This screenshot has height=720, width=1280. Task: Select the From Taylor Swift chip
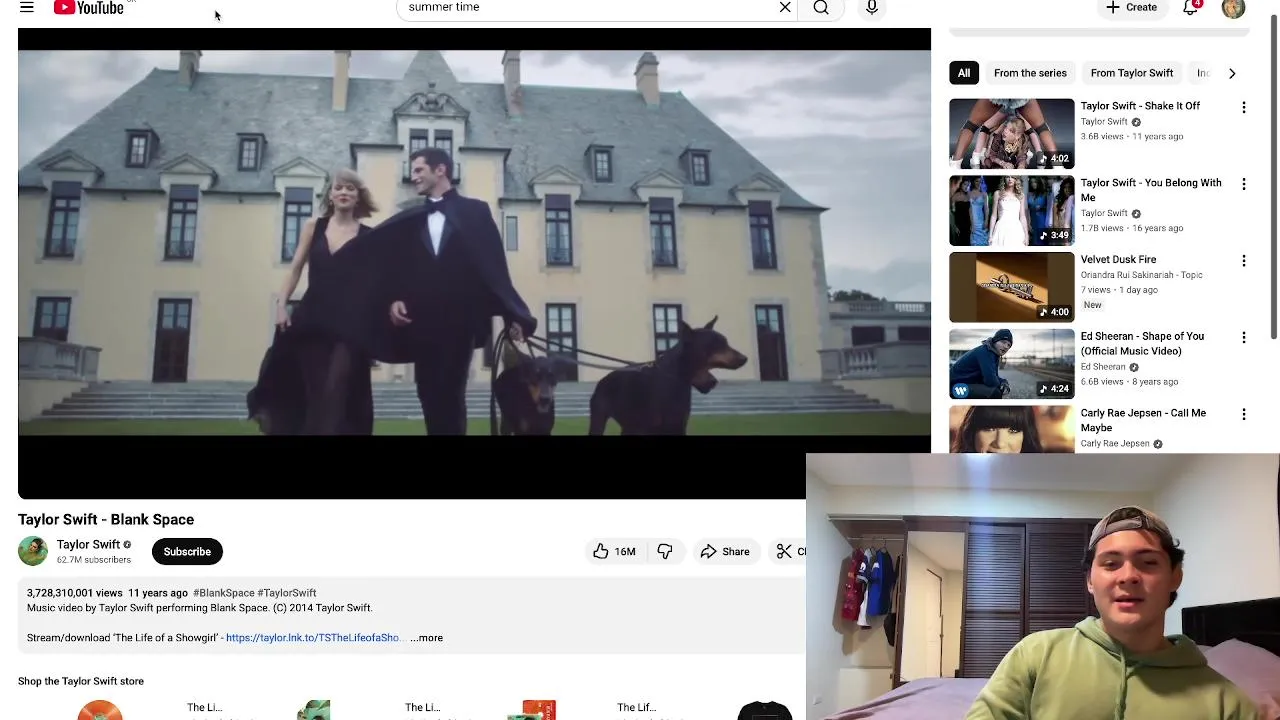pos(1132,73)
